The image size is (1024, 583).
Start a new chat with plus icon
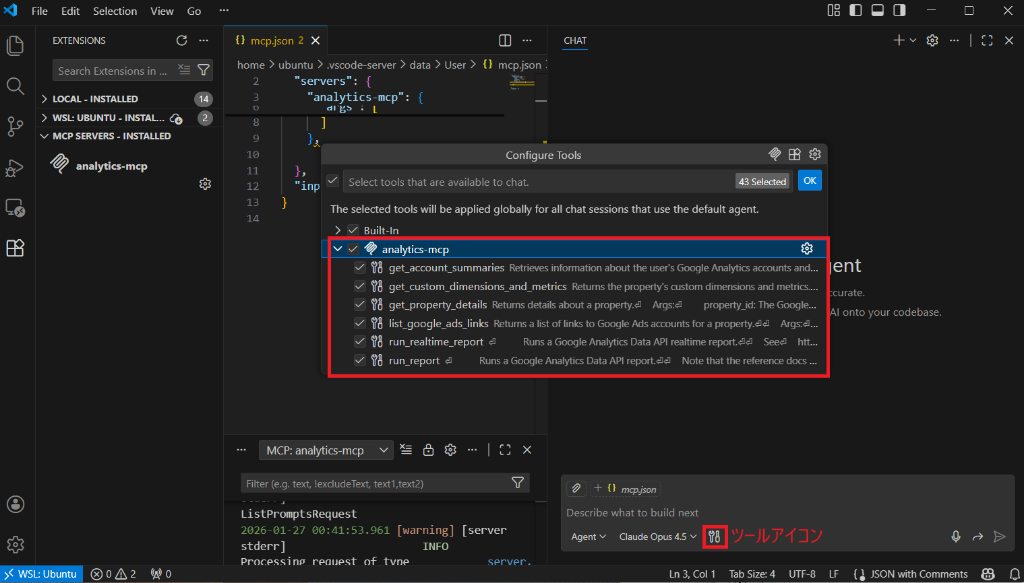pos(899,40)
